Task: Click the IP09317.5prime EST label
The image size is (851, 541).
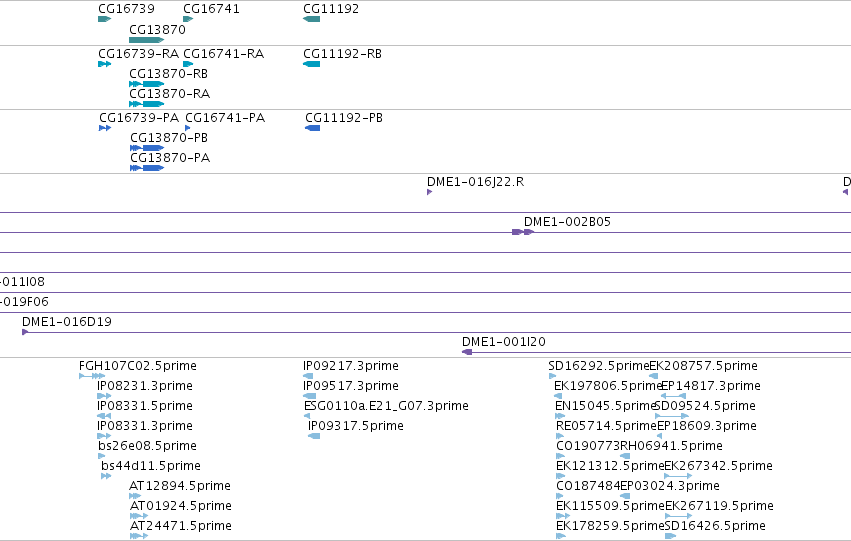Action: pyautogui.click(x=356, y=426)
